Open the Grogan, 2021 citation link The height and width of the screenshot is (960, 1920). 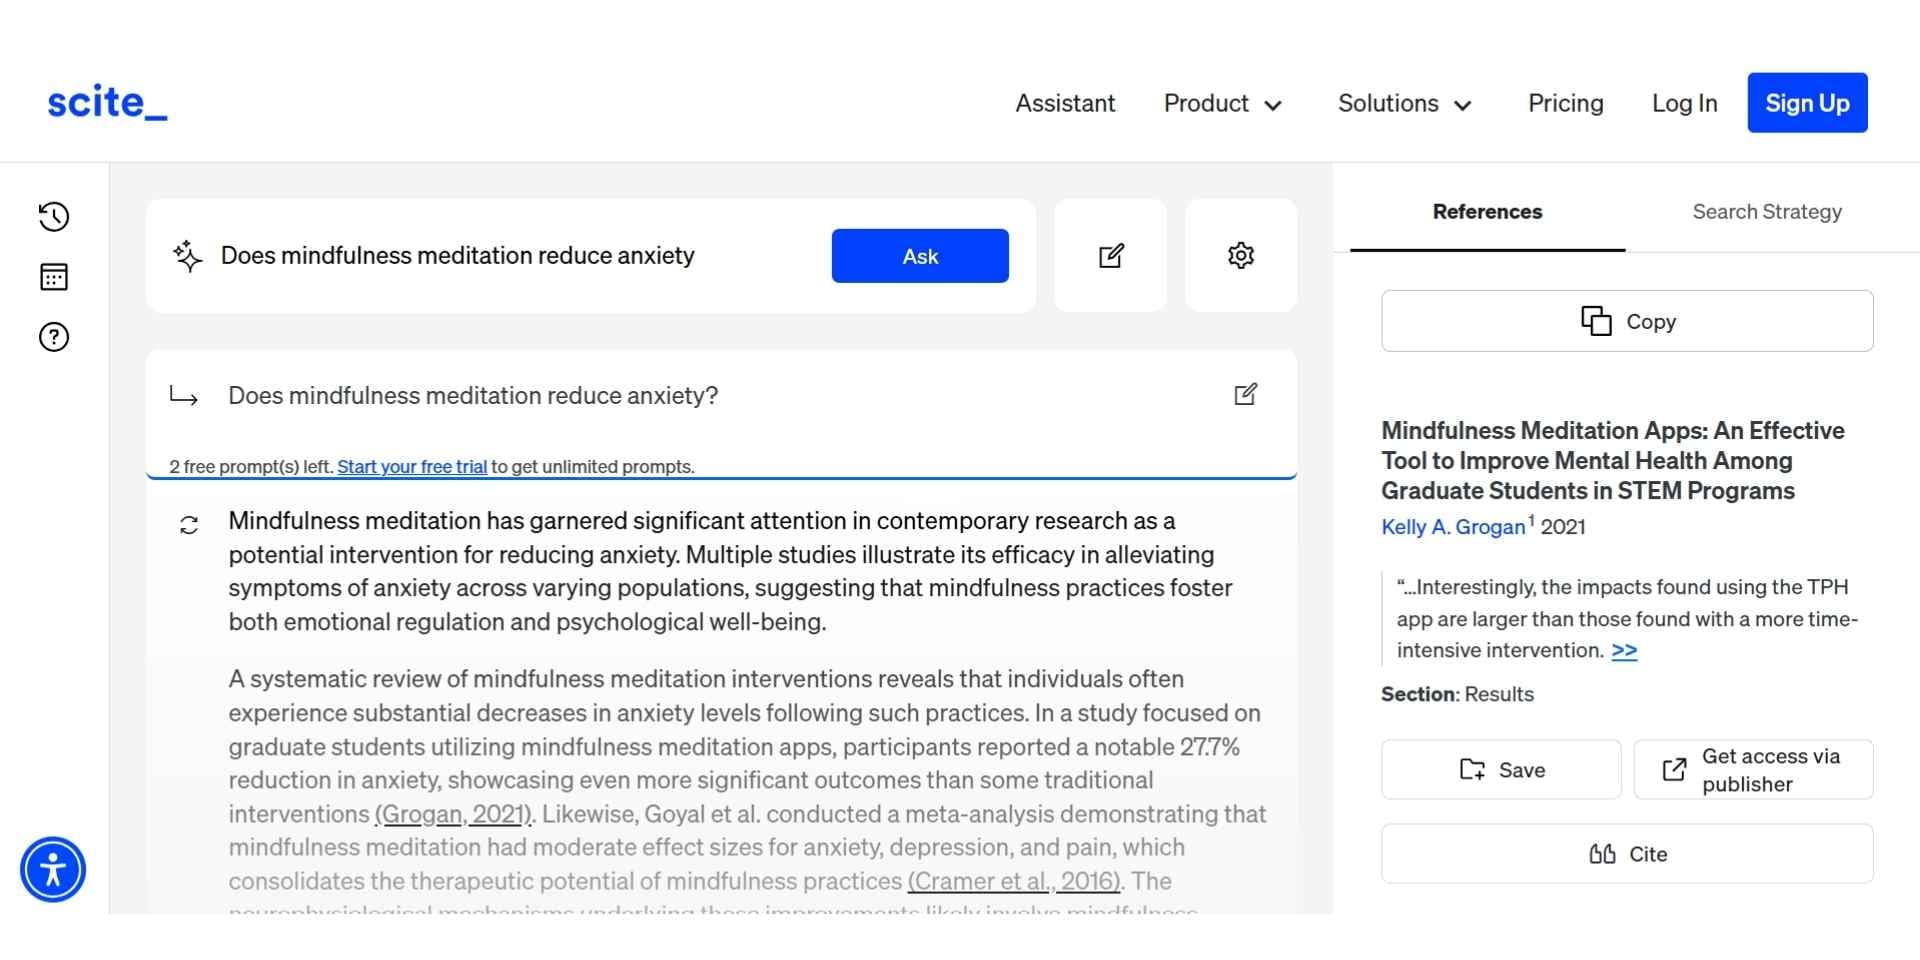click(x=454, y=814)
